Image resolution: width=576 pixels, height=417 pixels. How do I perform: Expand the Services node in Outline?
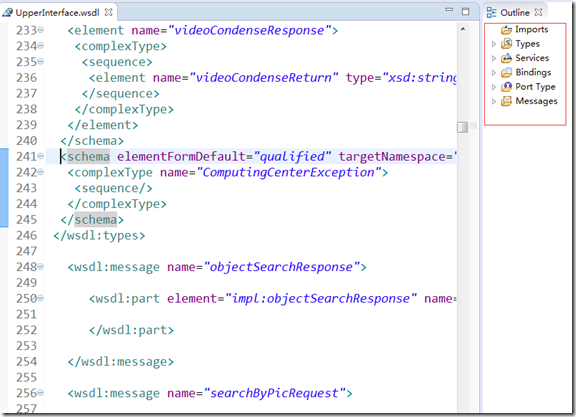pos(494,58)
